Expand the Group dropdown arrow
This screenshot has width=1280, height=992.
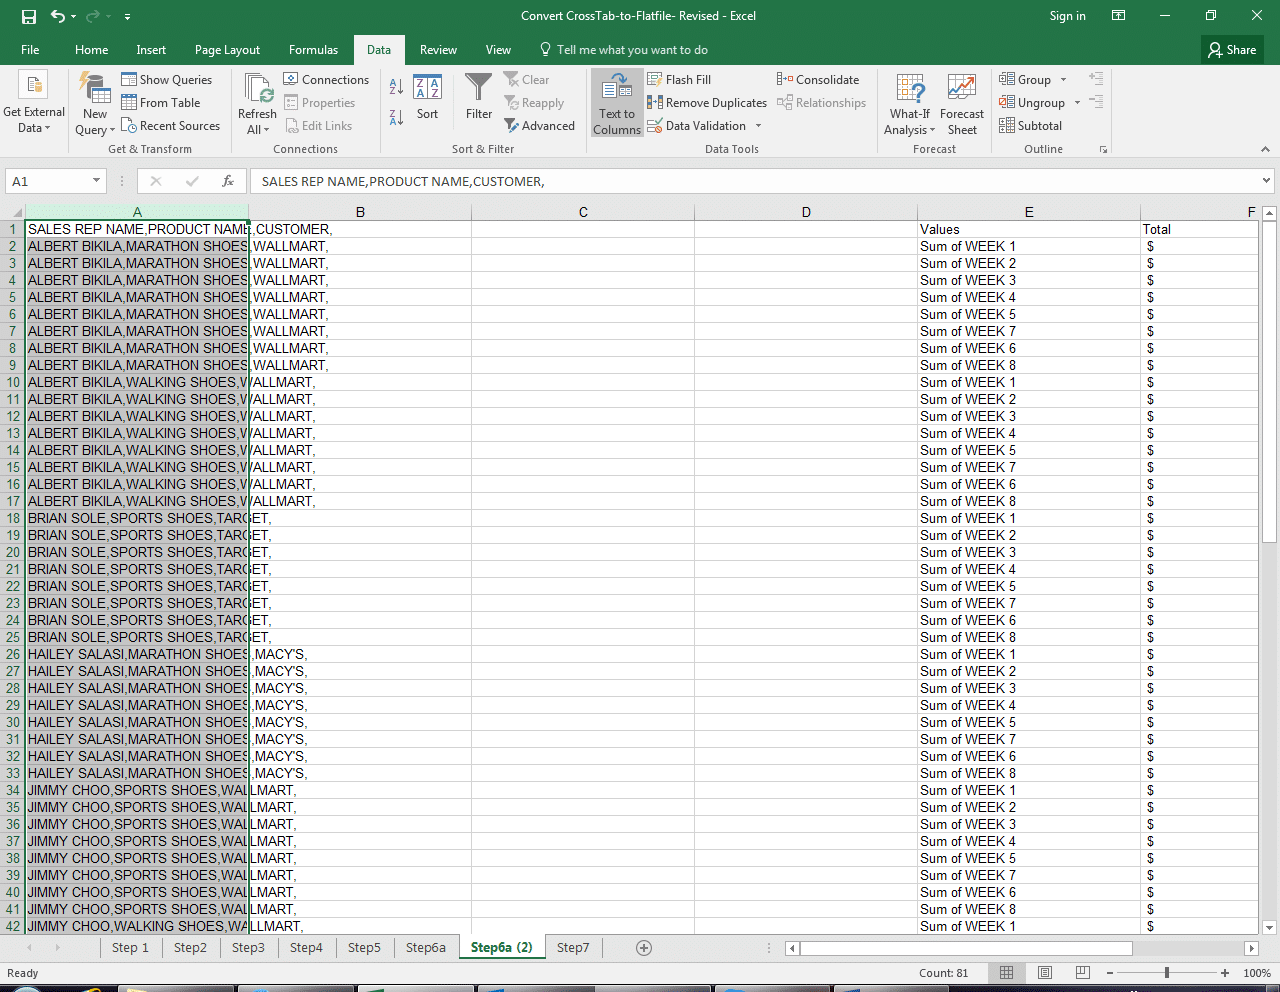[1064, 80]
